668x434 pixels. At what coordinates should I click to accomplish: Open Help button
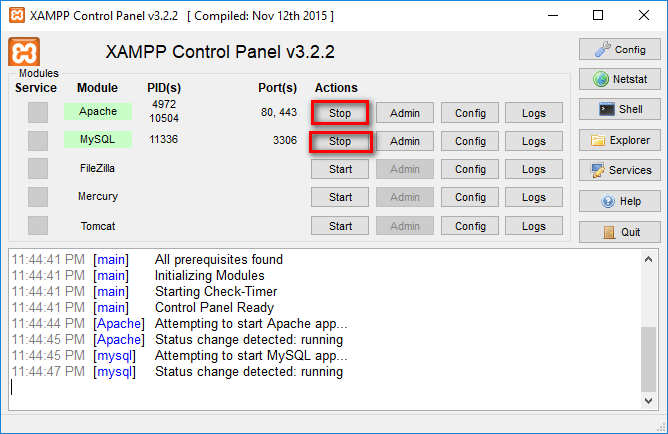(x=620, y=201)
